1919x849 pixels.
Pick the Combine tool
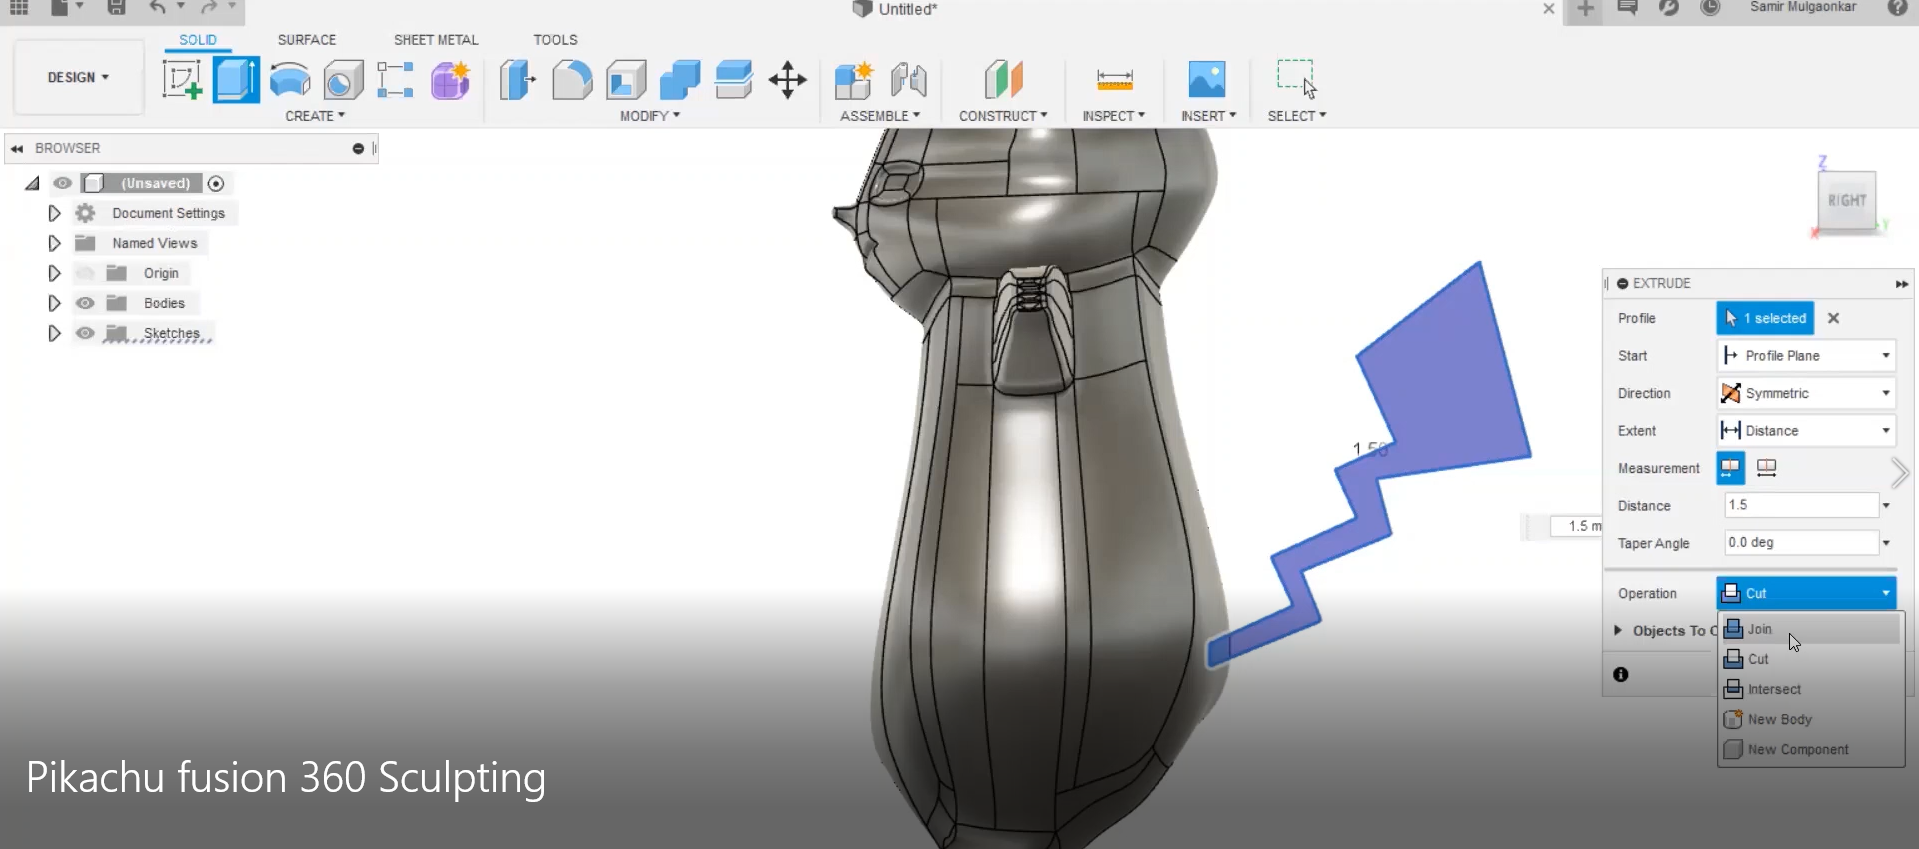[x=680, y=80]
